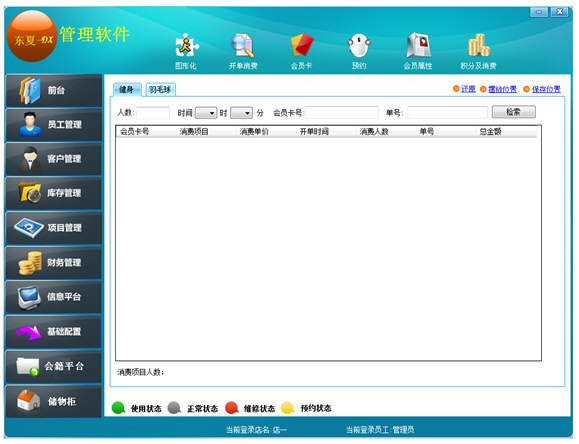
Task: Minimize the application window
Action: tap(539, 12)
